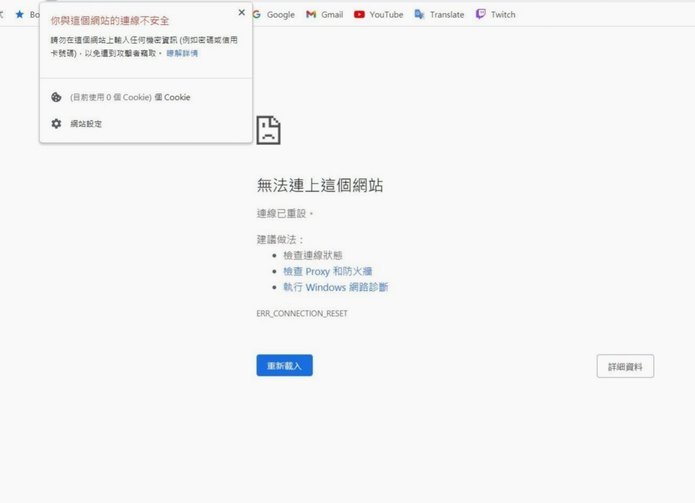The height and width of the screenshot is (503, 695).
Task: Open the Gmail bookmark
Action: 324,15
